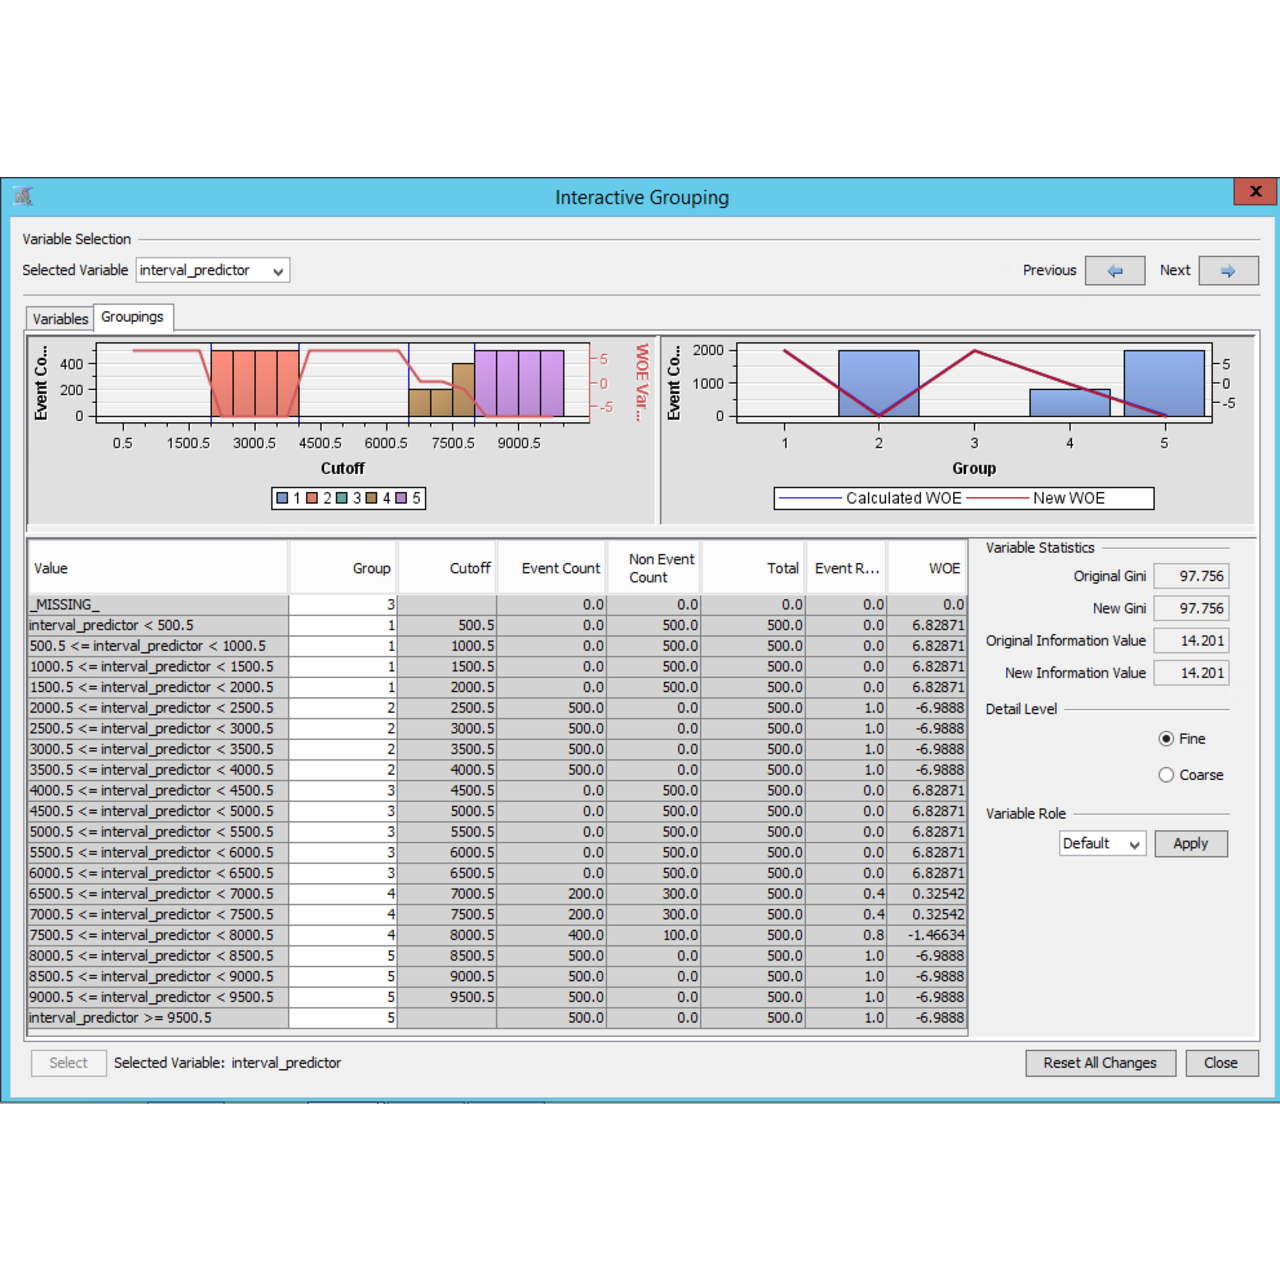
Task: Expand the Variable Role Default dropdown
Action: point(1102,844)
